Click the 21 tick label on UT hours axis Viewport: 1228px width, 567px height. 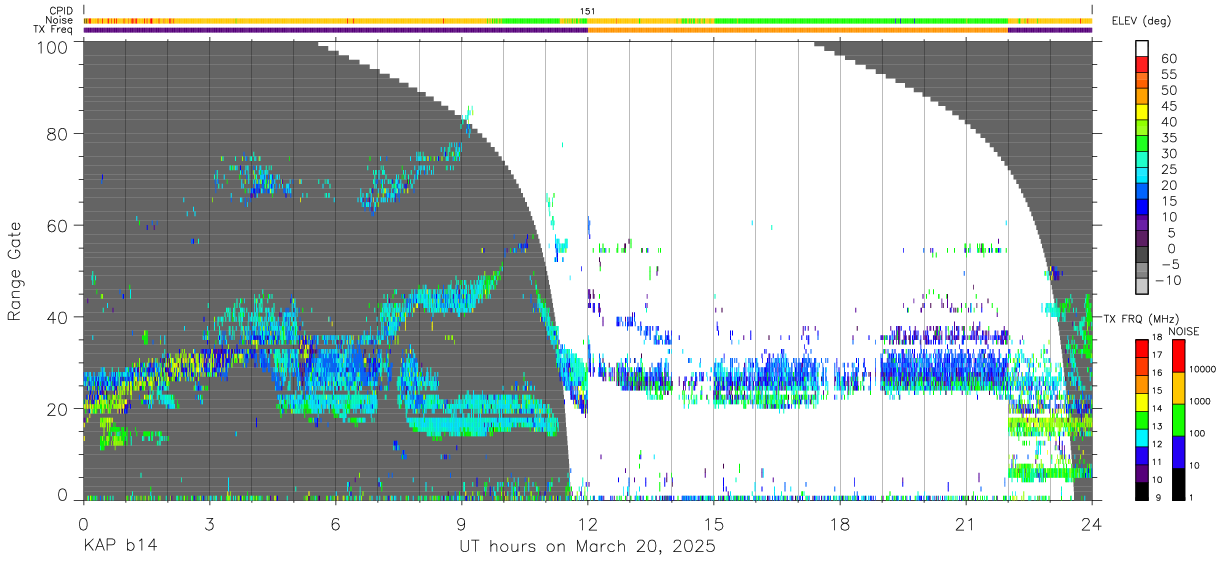coord(966,523)
